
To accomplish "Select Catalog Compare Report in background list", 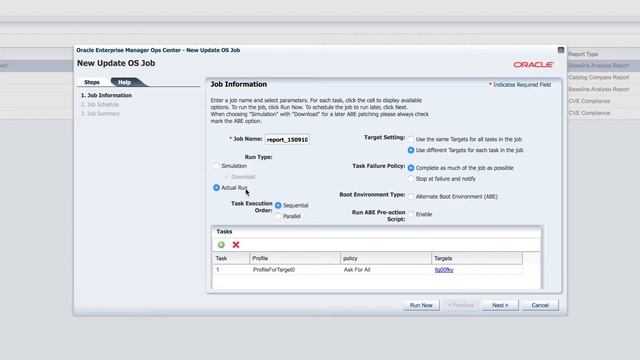I will click(x=599, y=77).
